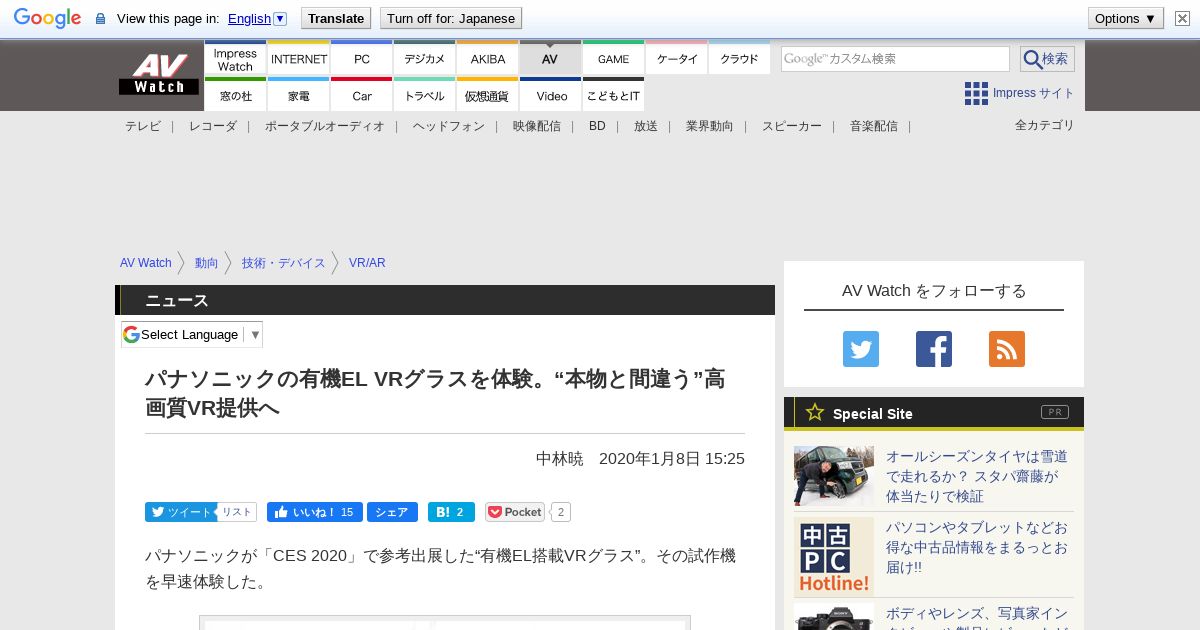The width and height of the screenshot is (1200, 630).
Task: Open the PC tab
Action: (362, 58)
